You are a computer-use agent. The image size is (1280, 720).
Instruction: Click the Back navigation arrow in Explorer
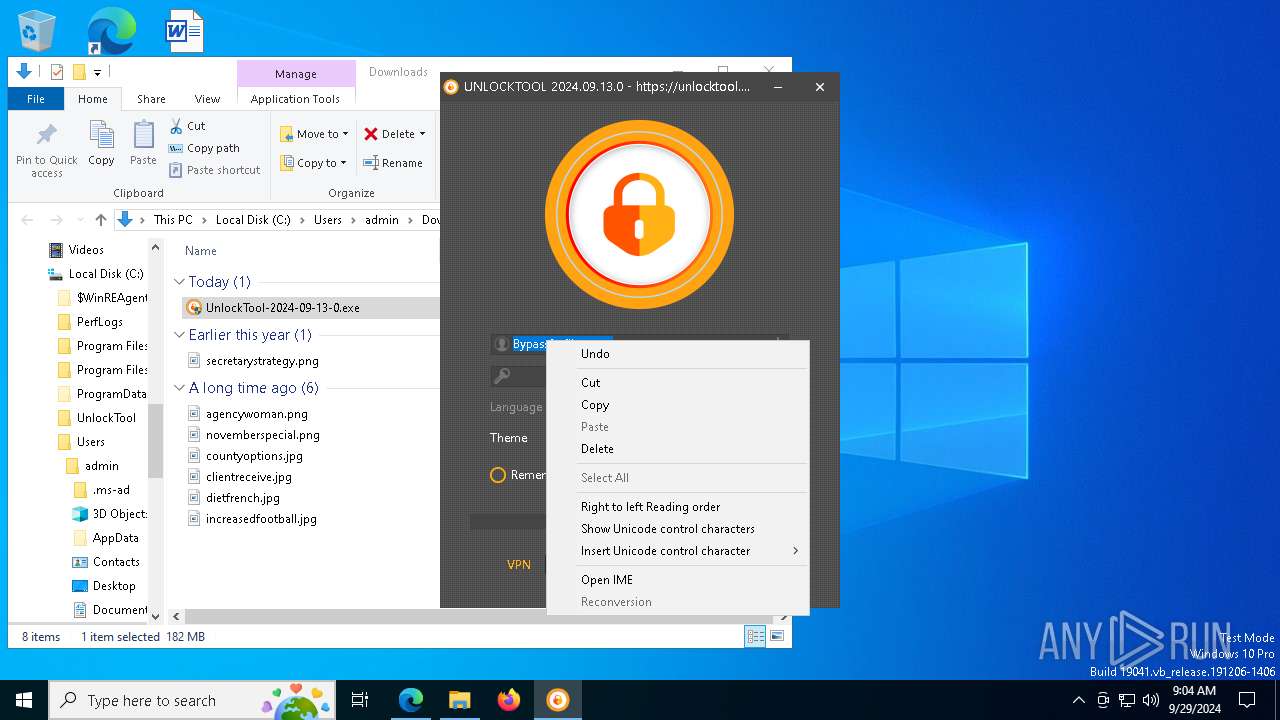pyautogui.click(x=28, y=220)
